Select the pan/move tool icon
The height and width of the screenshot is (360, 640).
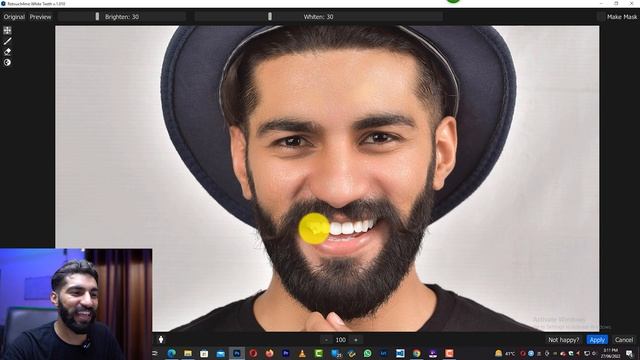(7, 30)
